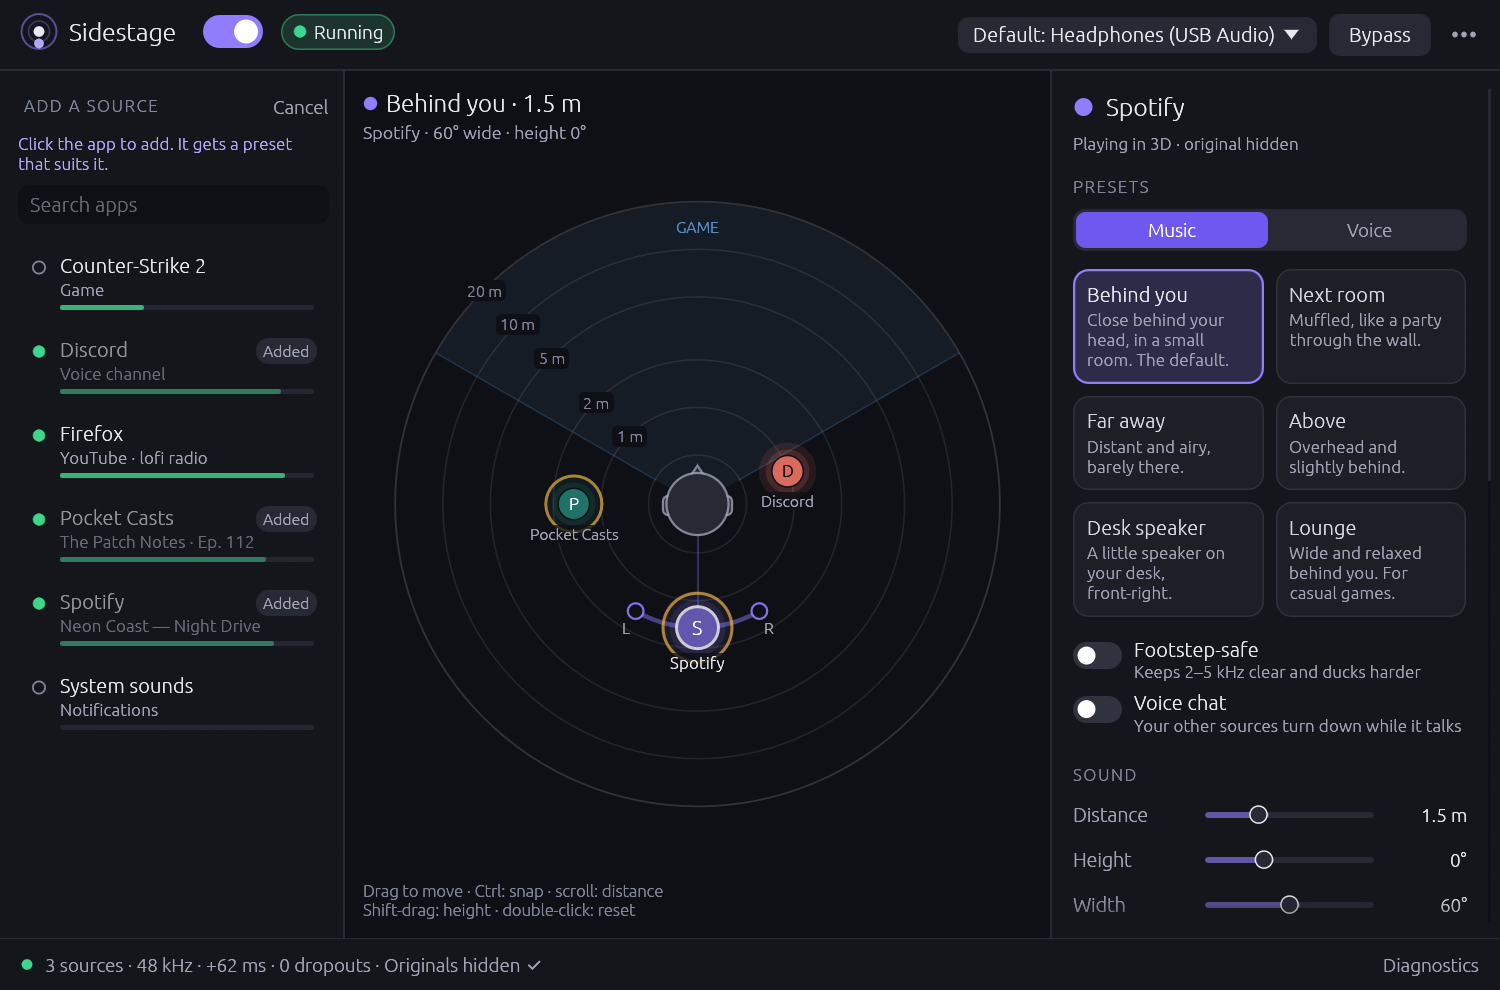Switch to the Voice presets tab
This screenshot has width=1500, height=990.
pos(1369,230)
